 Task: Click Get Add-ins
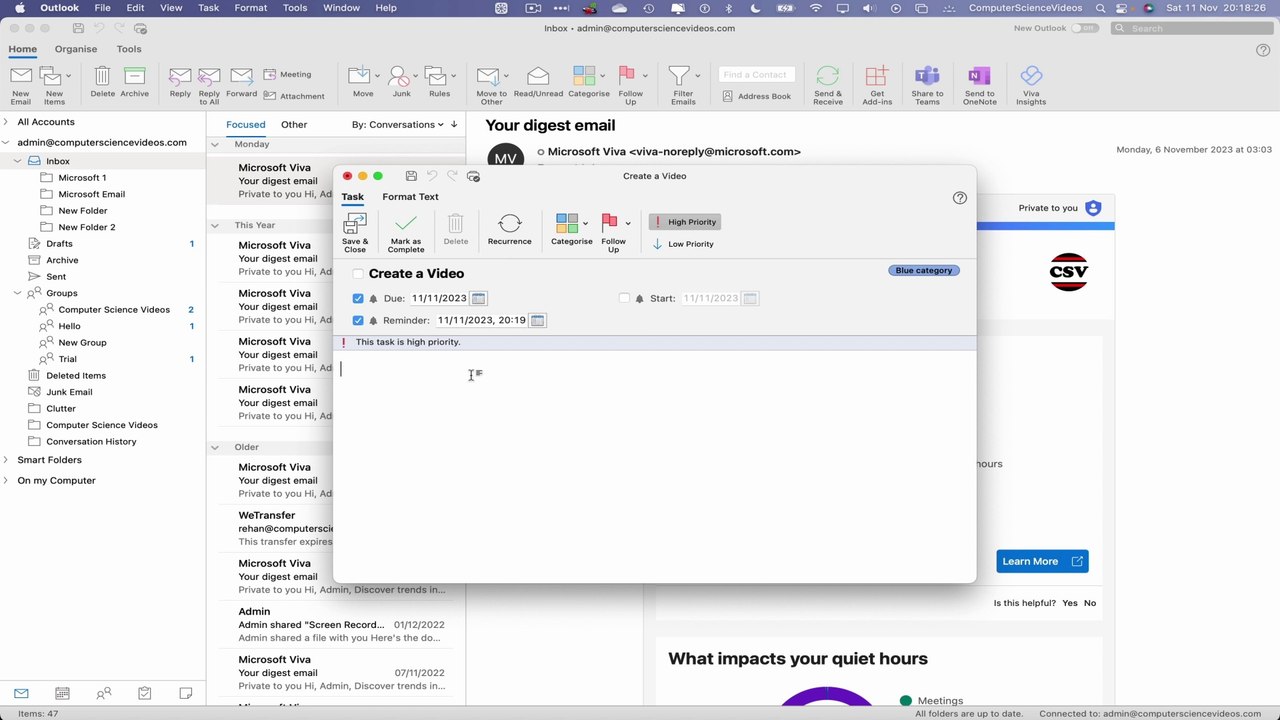(x=877, y=85)
